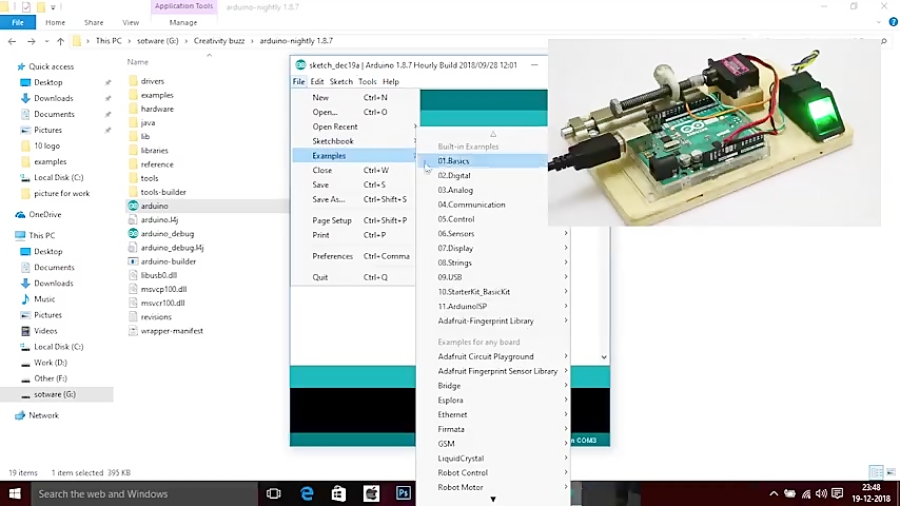Image resolution: width=900 pixels, height=506 pixels.
Task: Open the Arduino Sketch menu
Action: pos(341,81)
